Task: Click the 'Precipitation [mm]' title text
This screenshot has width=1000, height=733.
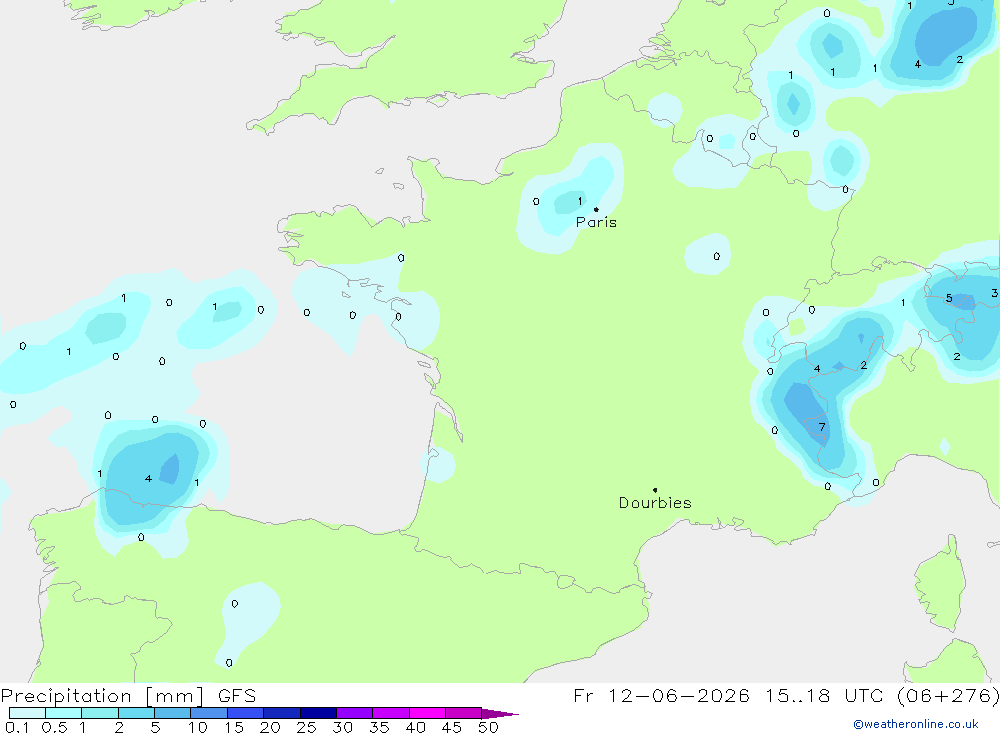Action: coord(102,696)
